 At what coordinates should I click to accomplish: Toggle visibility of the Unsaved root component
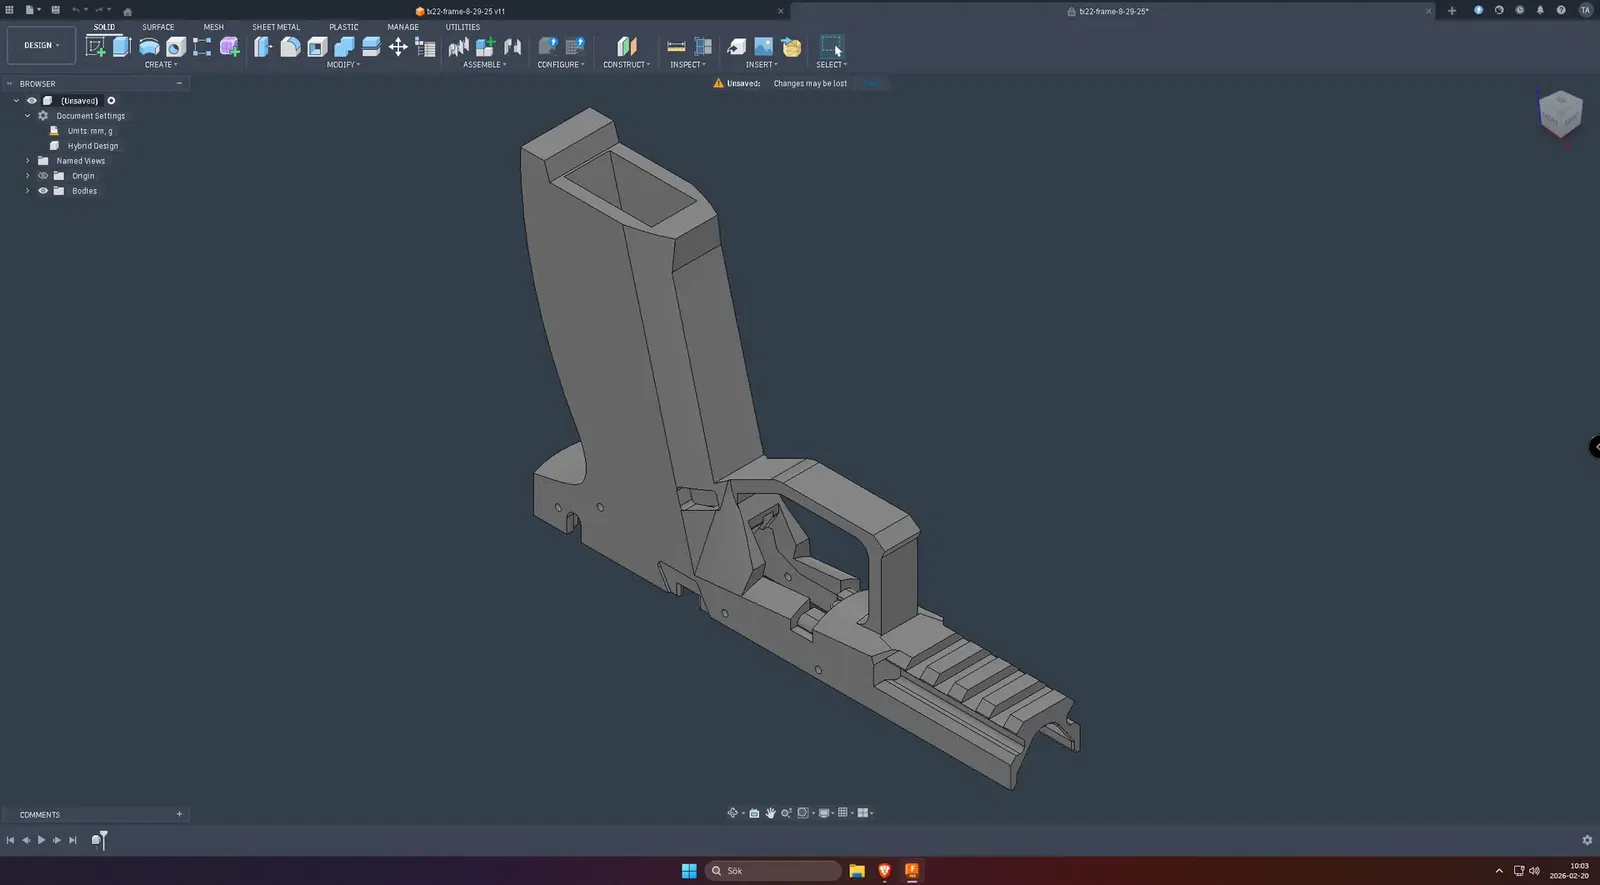pos(32,101)
